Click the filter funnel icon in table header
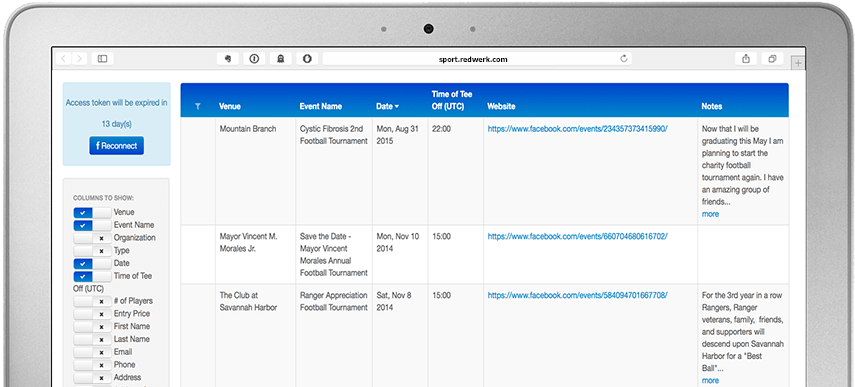The height and width of the screenshot is (387, 855). point(197,106)
